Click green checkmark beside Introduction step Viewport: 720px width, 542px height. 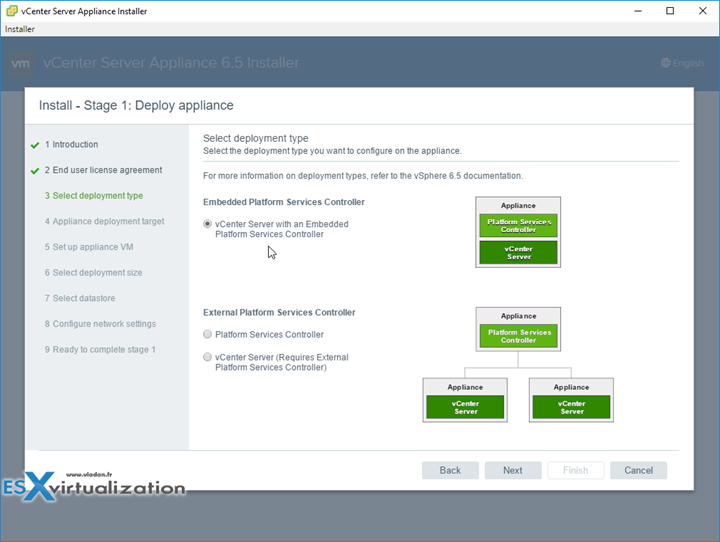point(36,145)
